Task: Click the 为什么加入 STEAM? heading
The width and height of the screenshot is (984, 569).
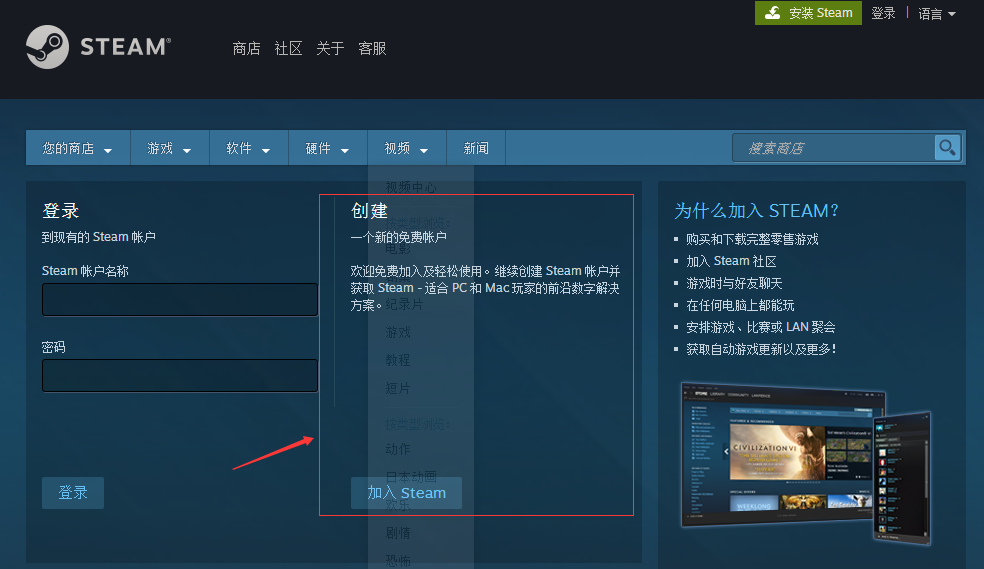Action: coord(756,211)
